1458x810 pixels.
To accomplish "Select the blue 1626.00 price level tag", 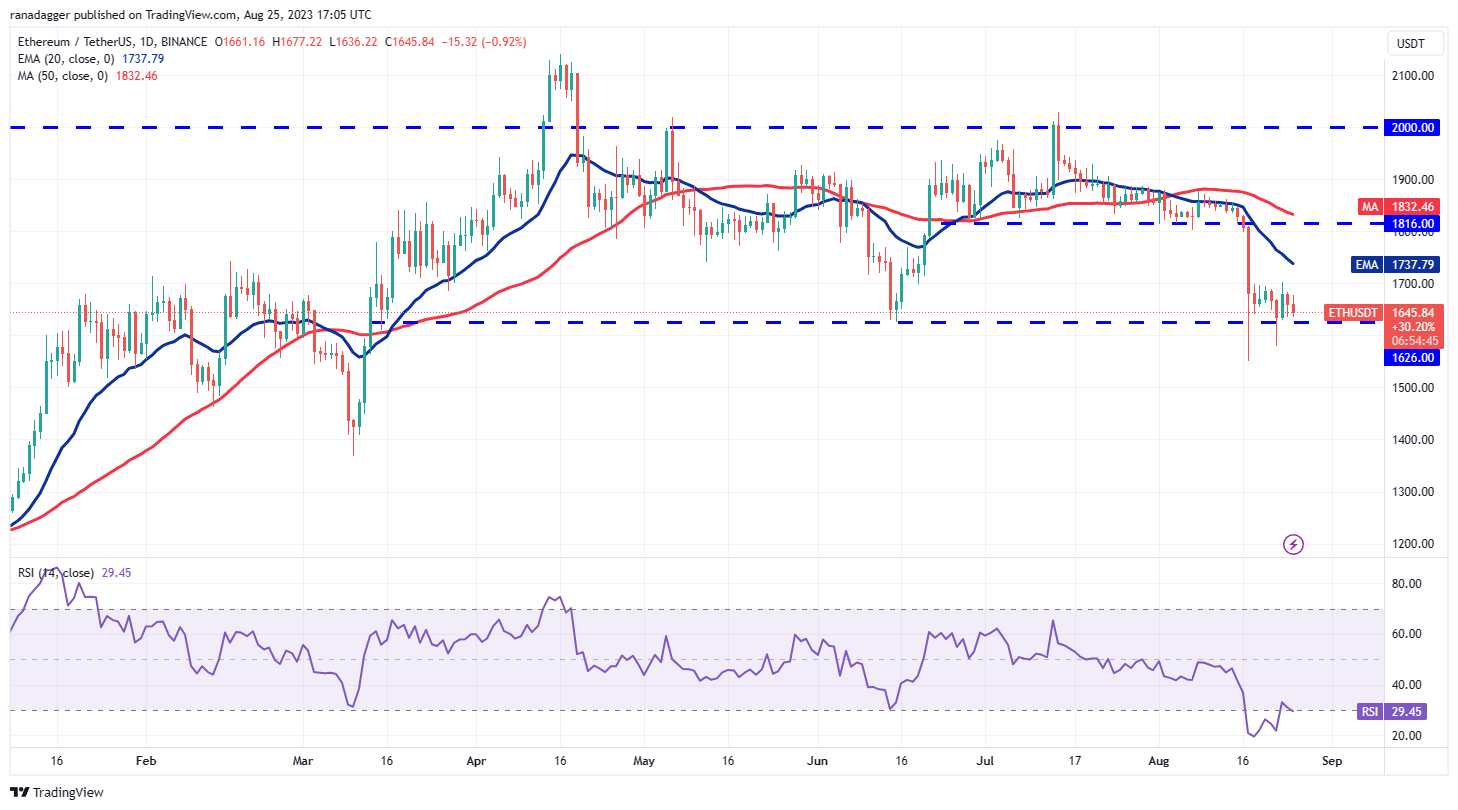I will (1412, 358).
